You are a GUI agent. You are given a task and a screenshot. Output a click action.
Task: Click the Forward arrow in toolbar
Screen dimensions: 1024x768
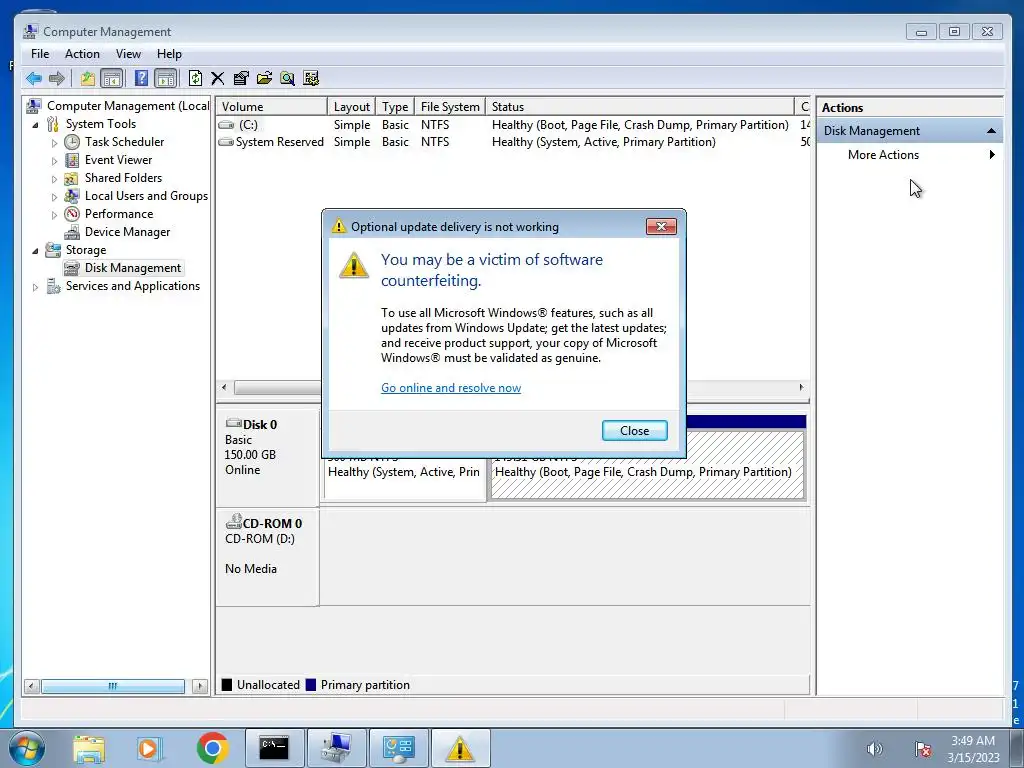coord(57,79)
